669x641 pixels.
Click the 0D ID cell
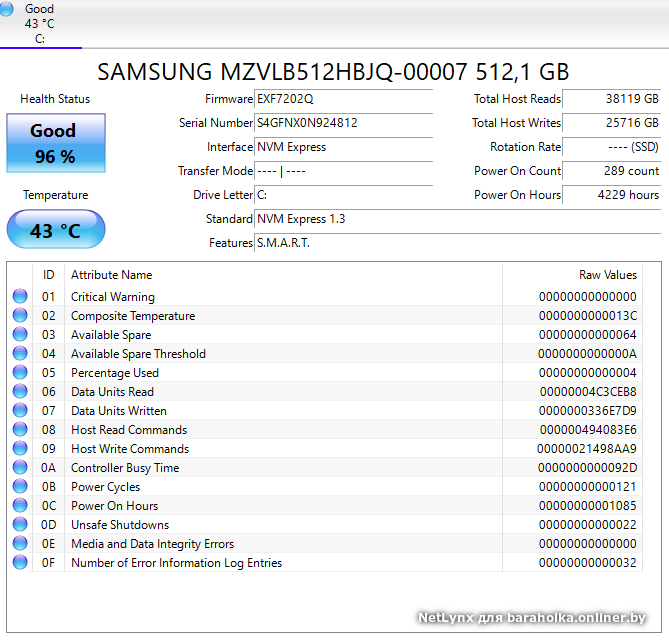click(x=48, y=524)
